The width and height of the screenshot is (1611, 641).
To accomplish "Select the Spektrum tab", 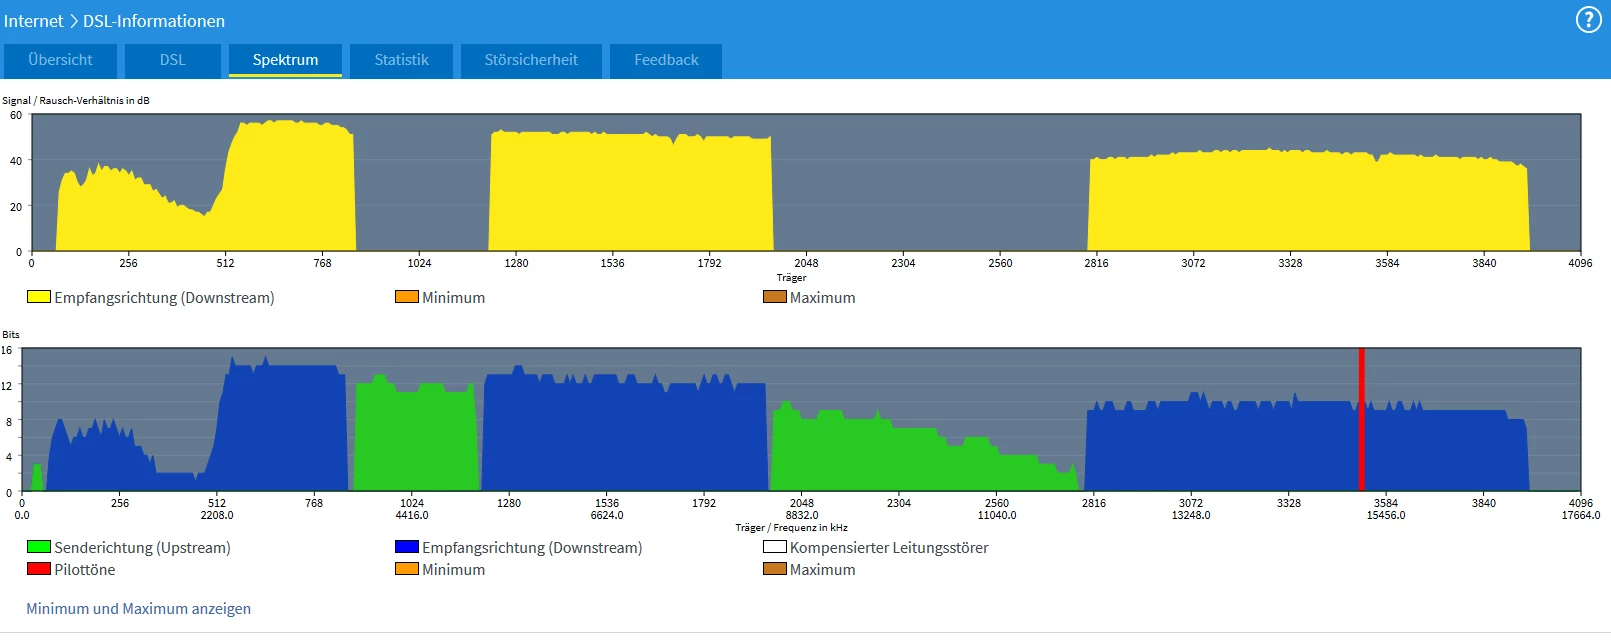I will coord(285,60).
